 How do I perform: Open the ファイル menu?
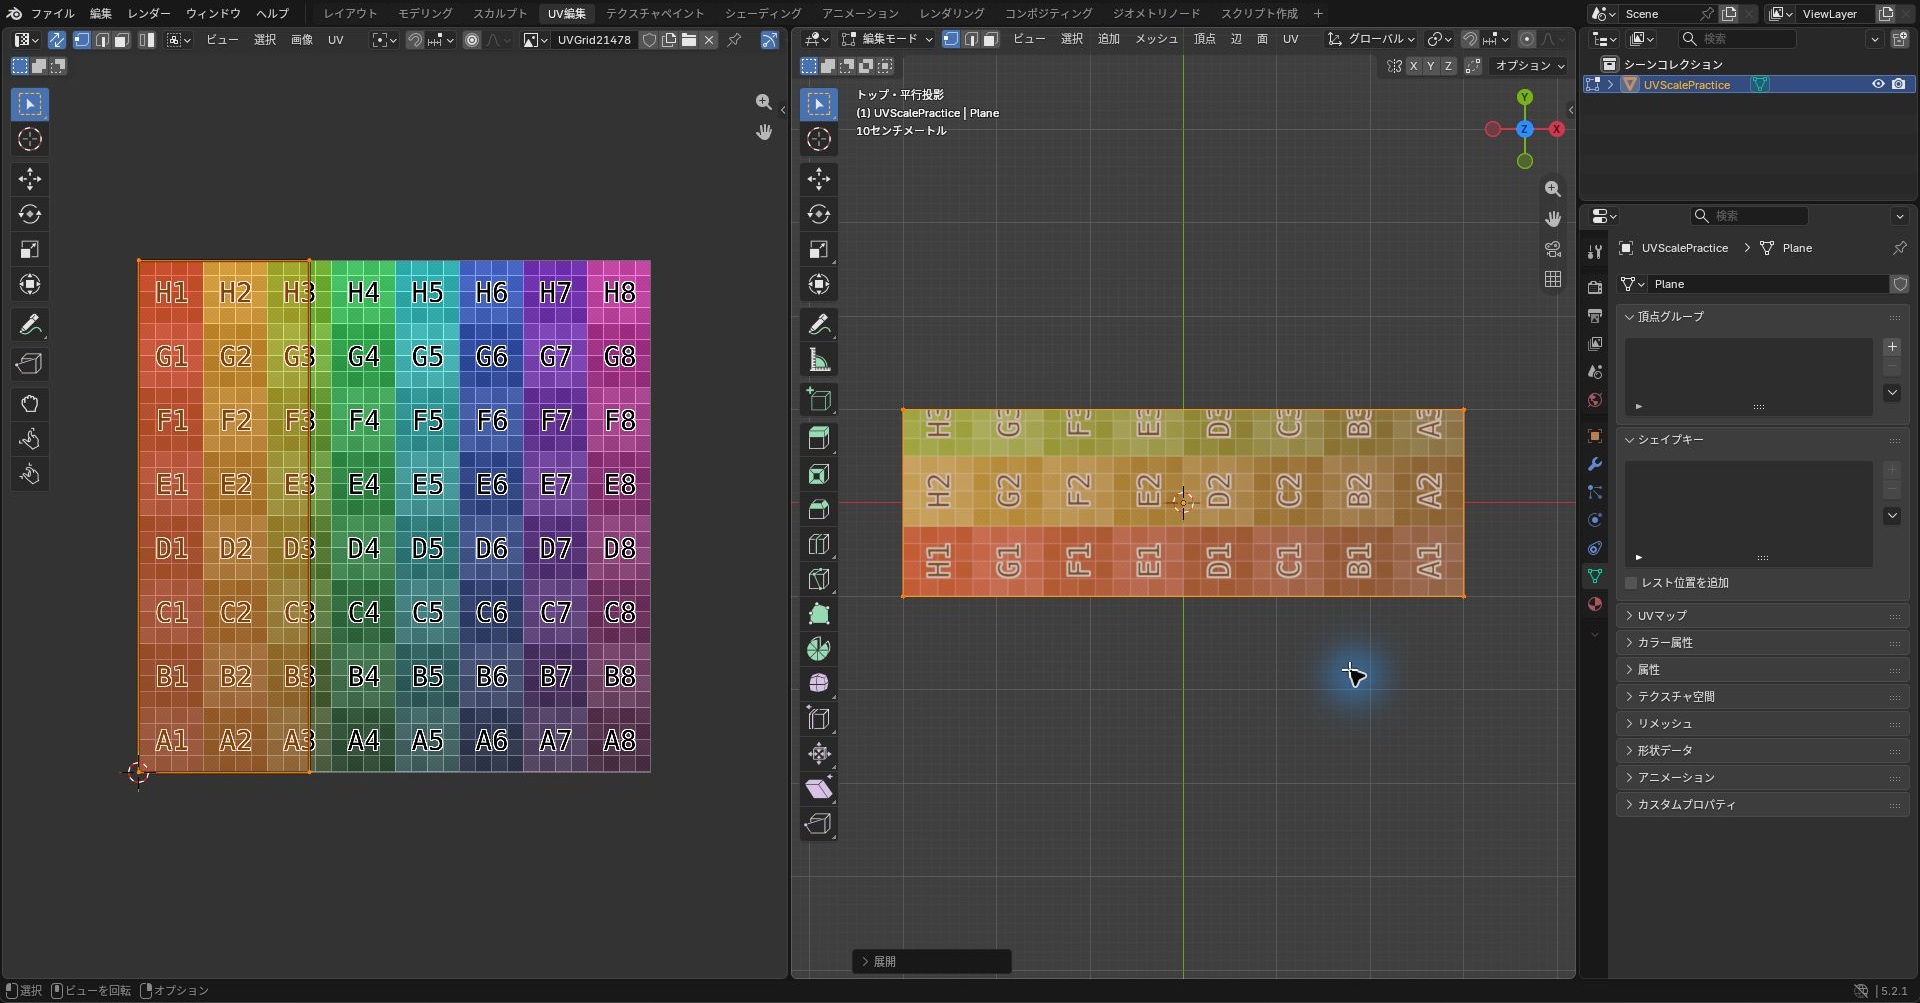coord(52,14)
